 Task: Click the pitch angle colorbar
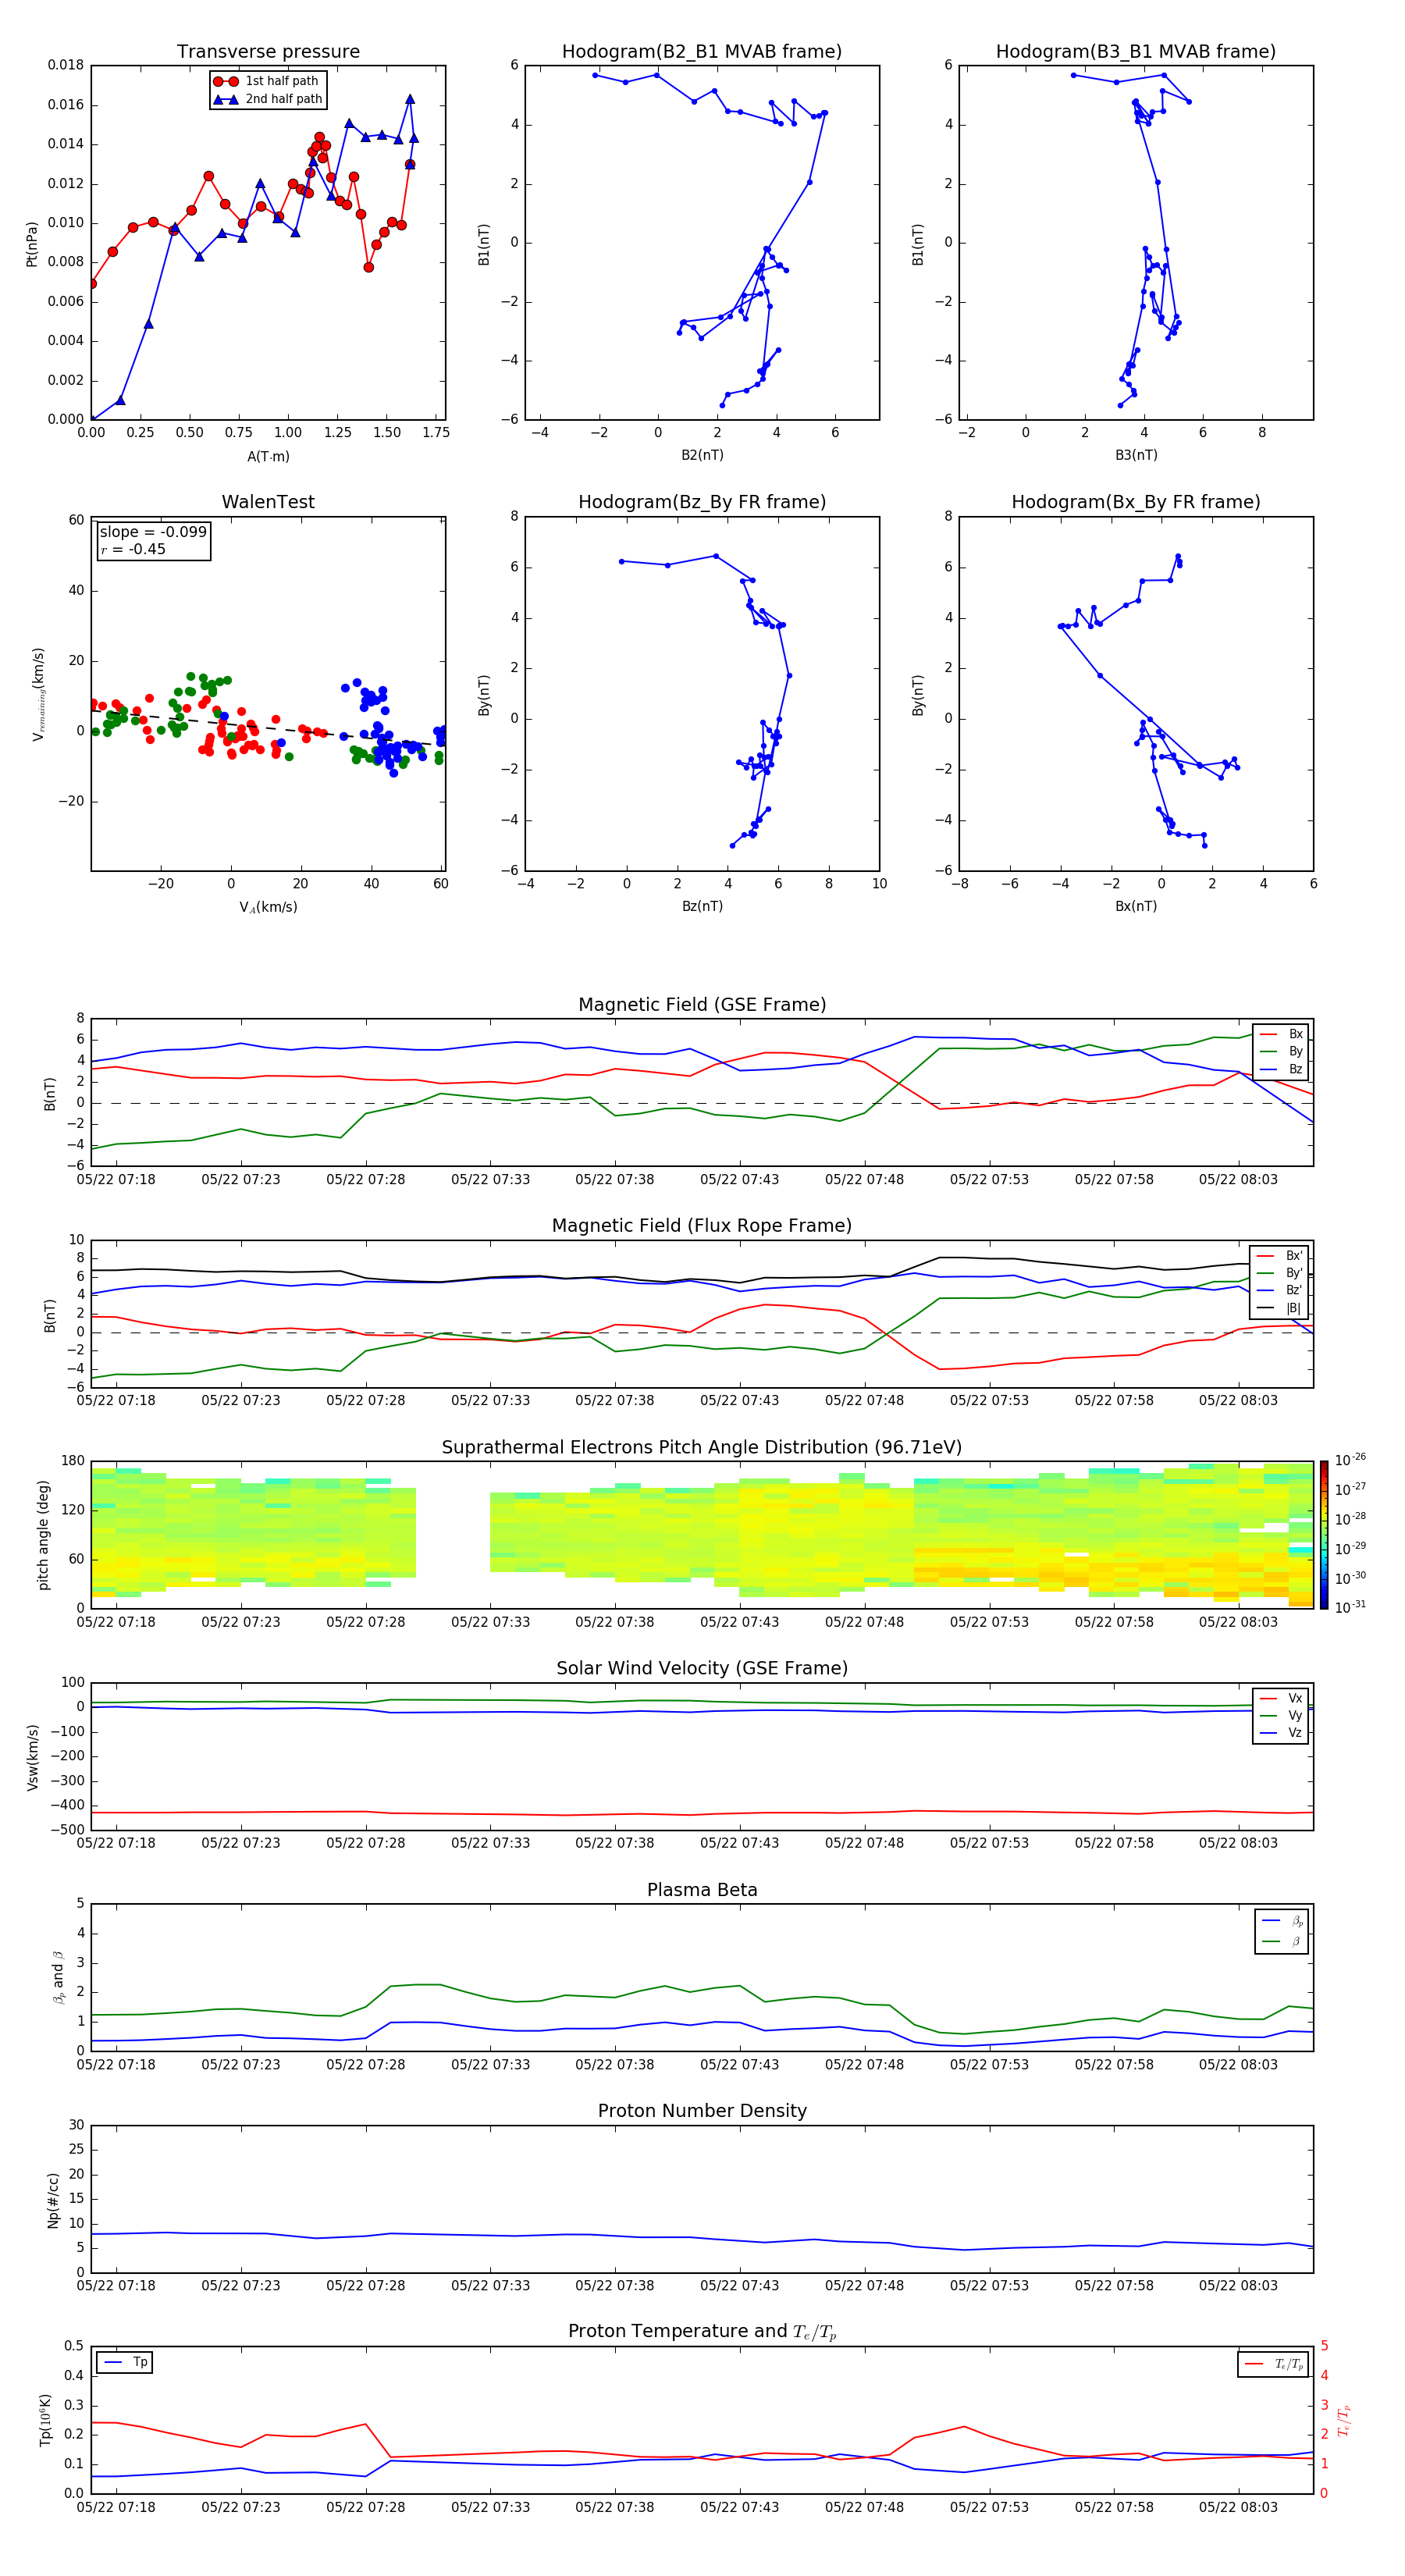pos(1324,1535)
